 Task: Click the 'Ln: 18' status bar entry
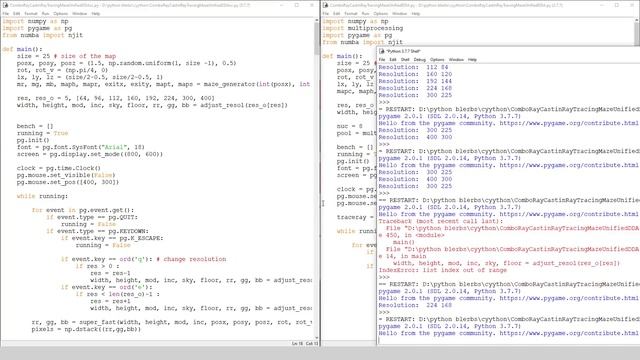(x=297, y=344)
